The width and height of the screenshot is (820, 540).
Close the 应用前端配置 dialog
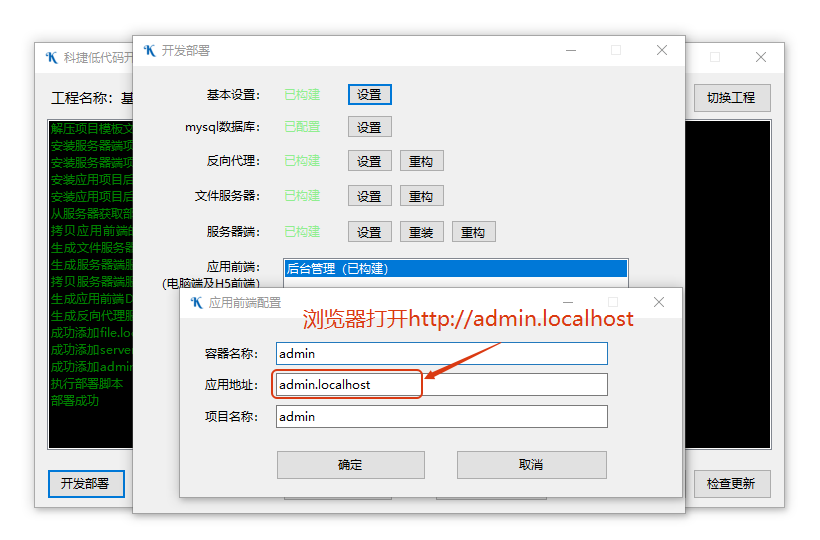658,302
